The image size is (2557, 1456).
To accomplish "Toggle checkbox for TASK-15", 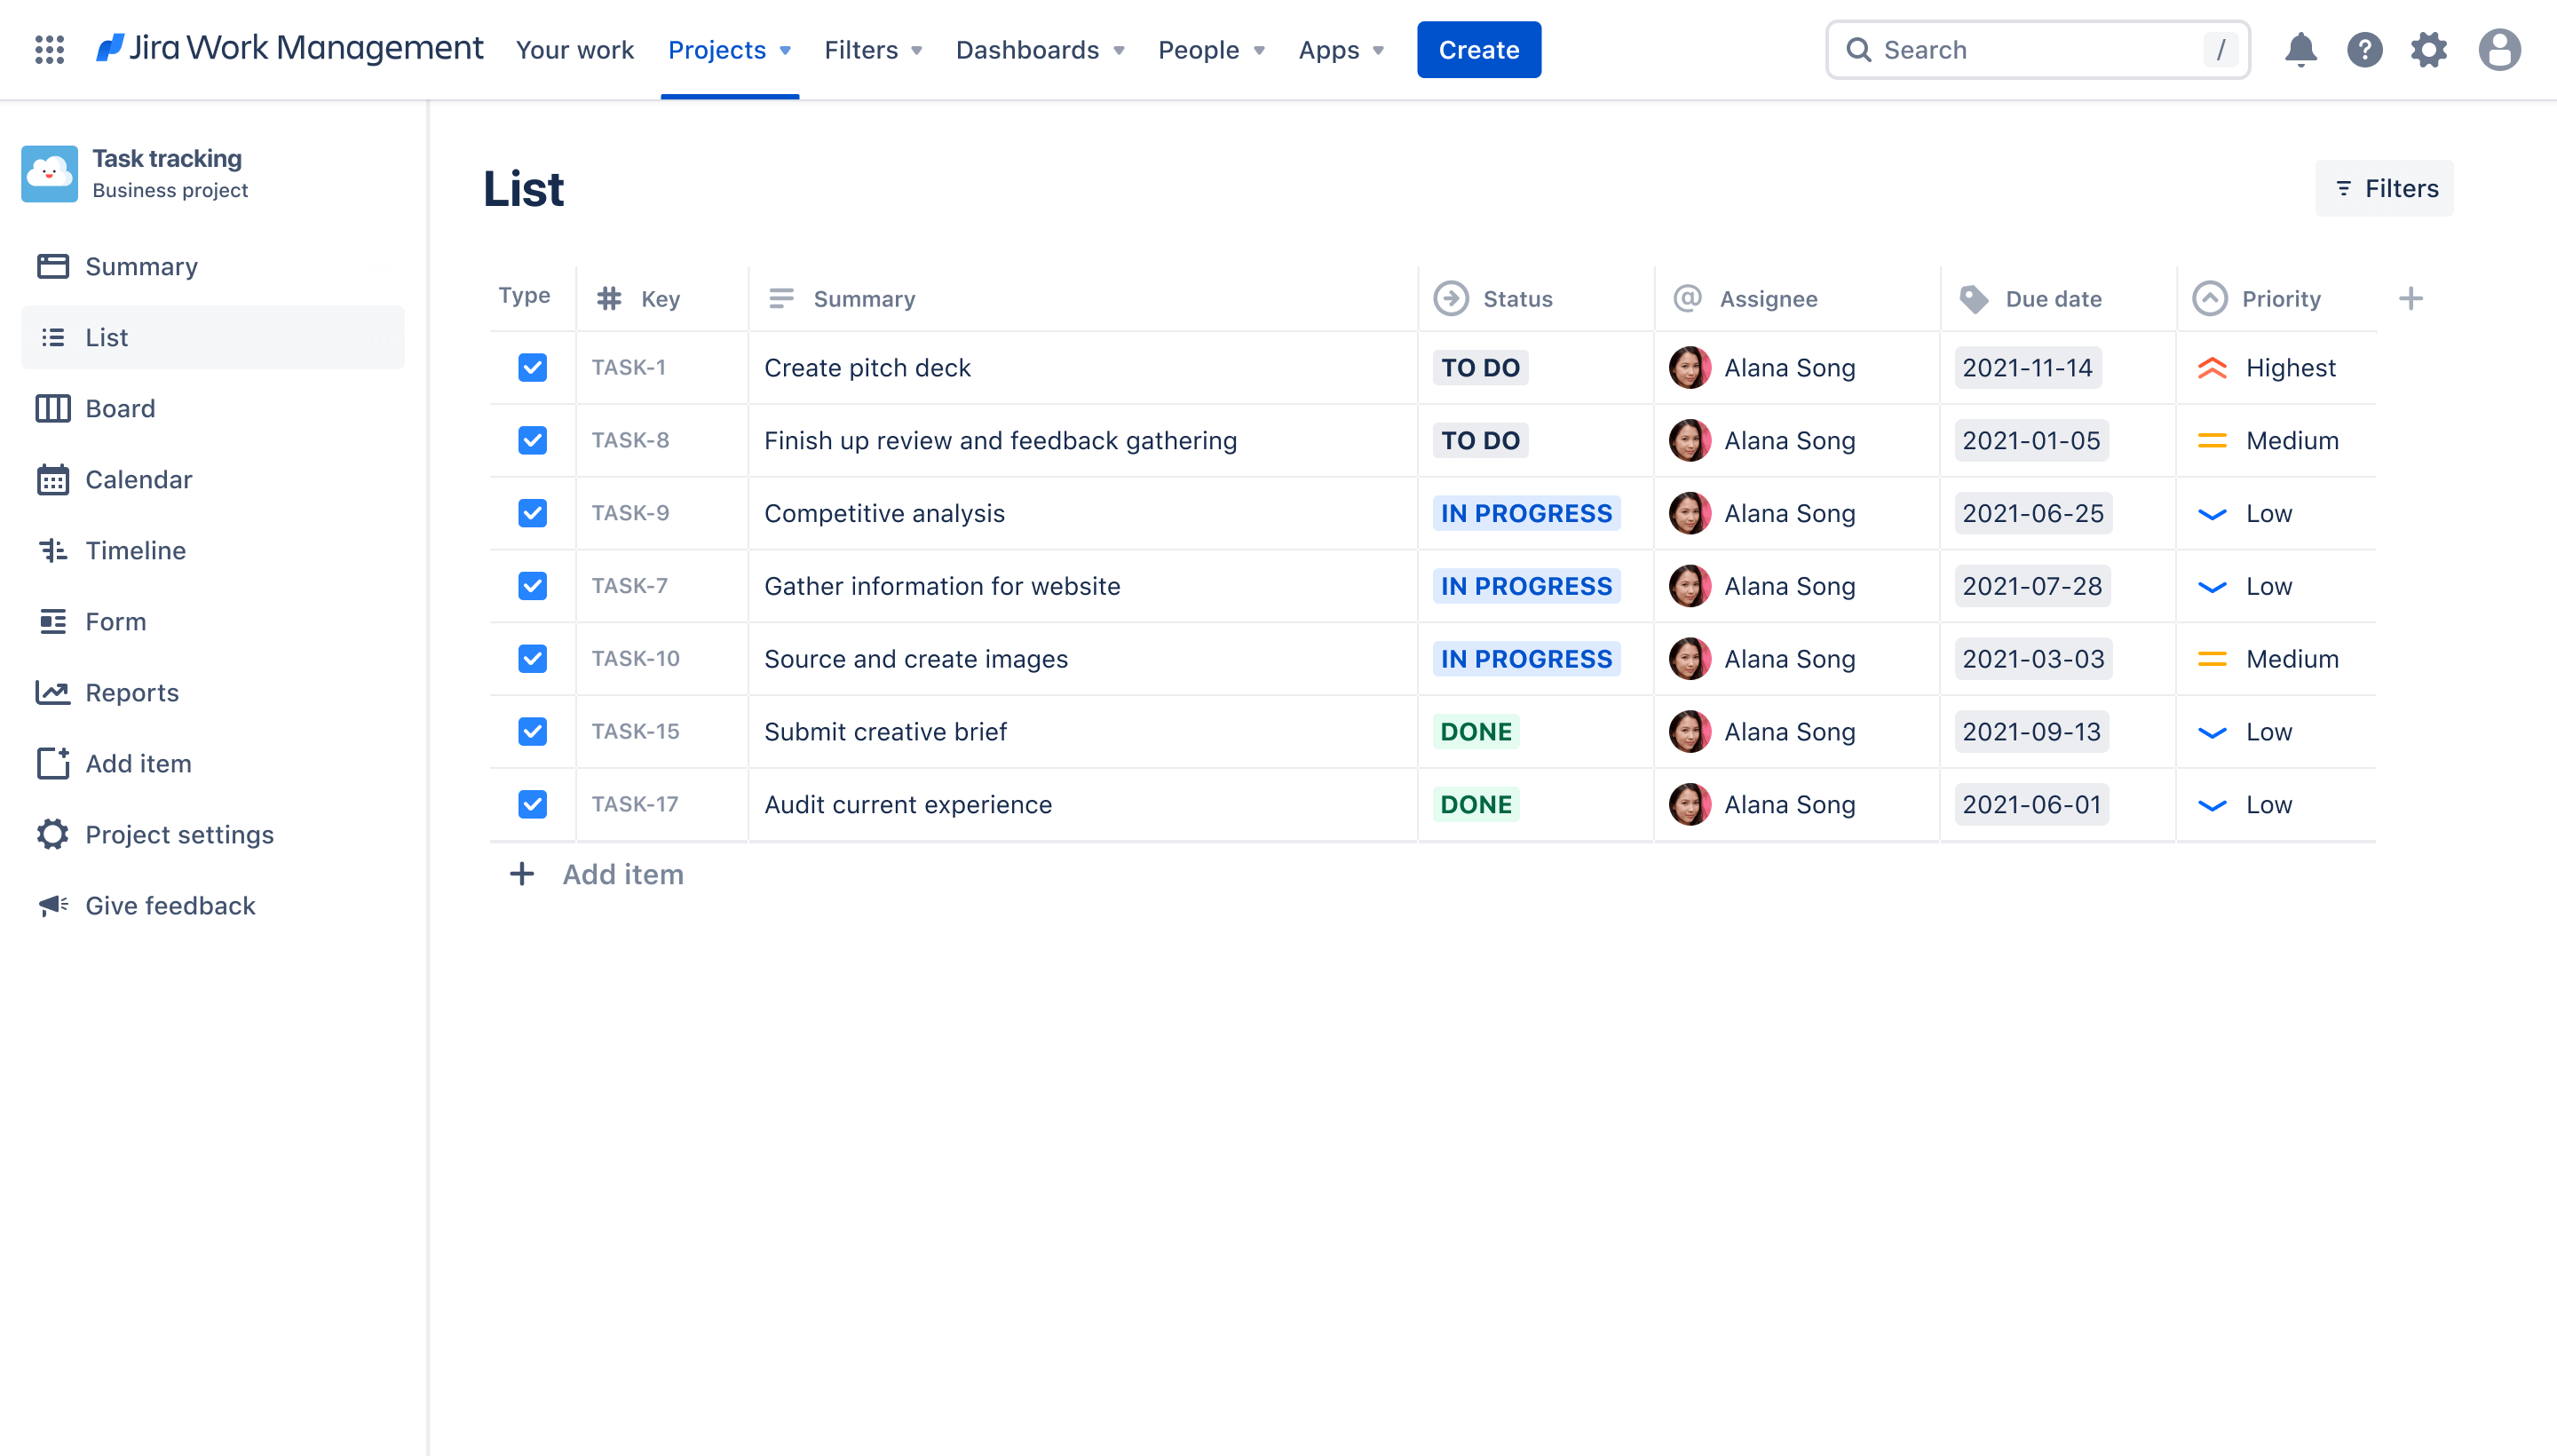I will click(x=532, y=731).
